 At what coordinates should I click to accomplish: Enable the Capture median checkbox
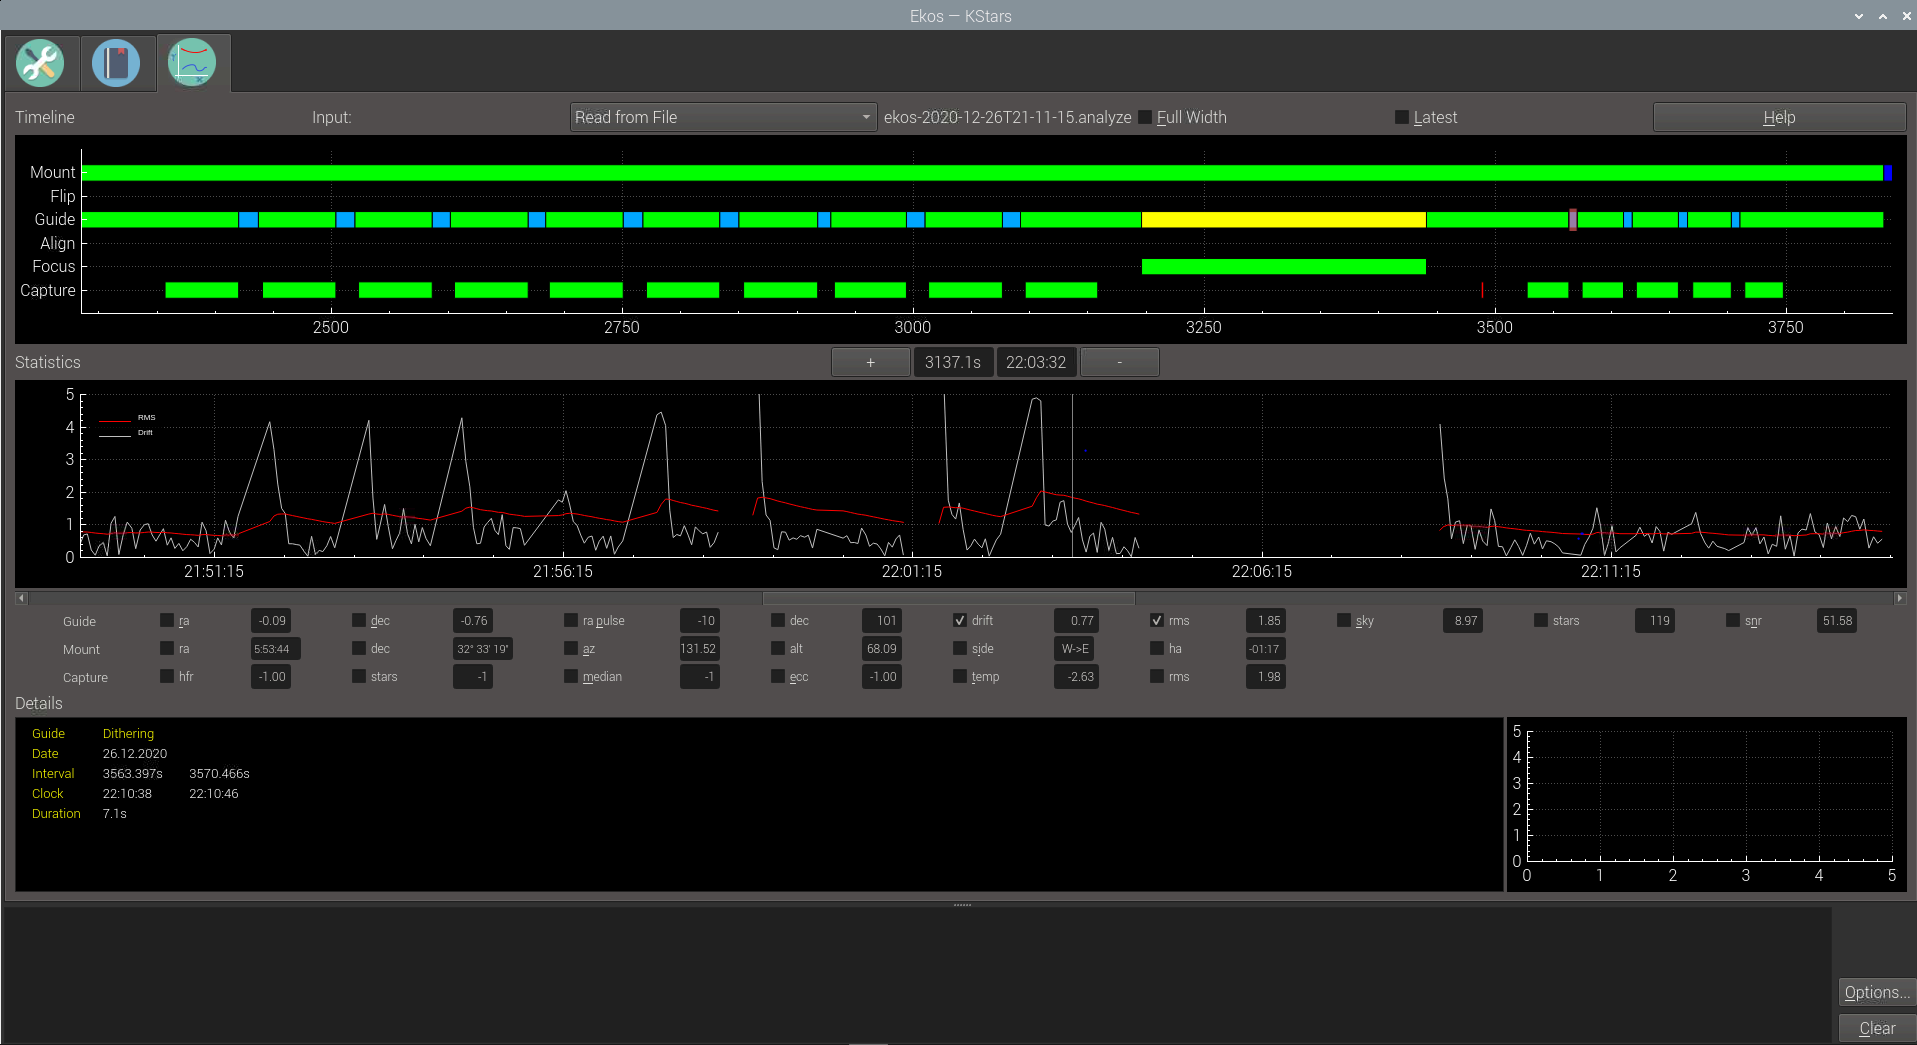pos(571,676)
